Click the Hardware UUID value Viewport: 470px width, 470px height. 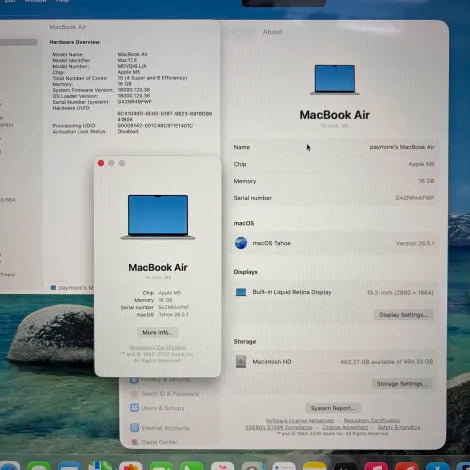(x=165, y=116)
